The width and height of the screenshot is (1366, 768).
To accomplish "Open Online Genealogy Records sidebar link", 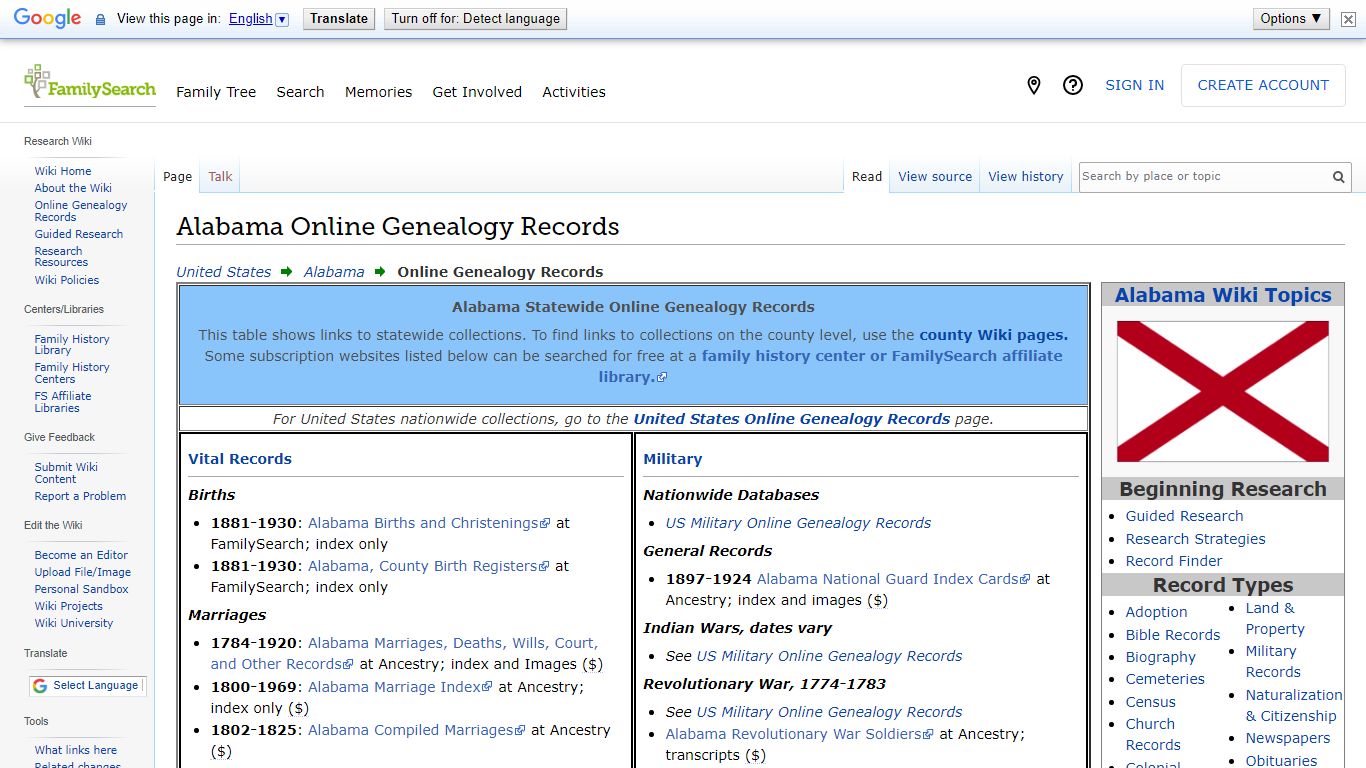I will click(81, 211).
